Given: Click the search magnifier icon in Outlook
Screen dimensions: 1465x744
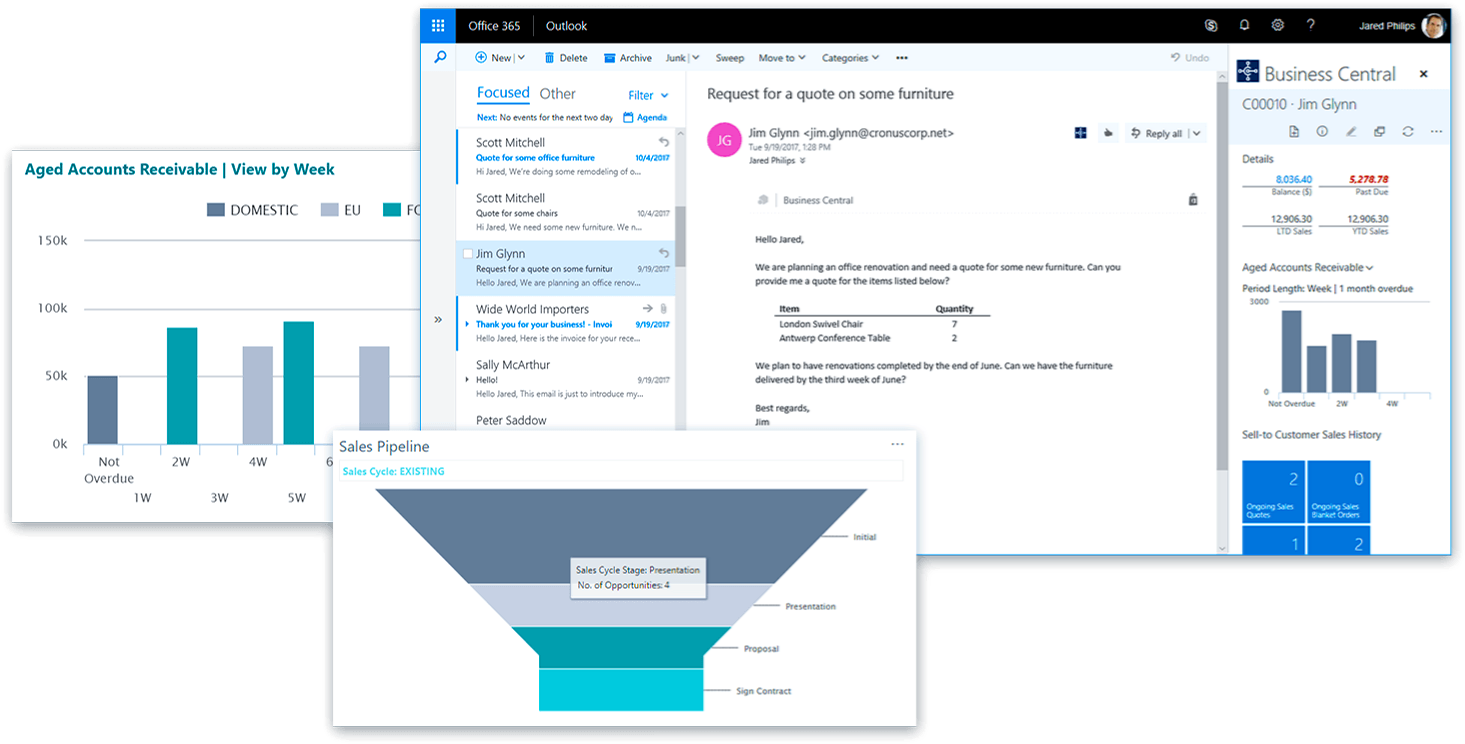Looking at the screenshot, I should [439, 58].
